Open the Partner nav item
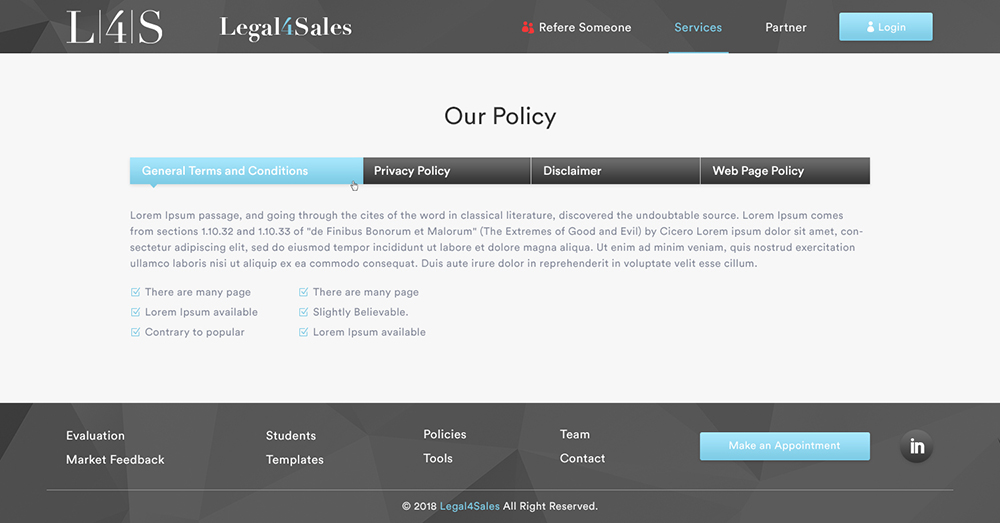The image size is (1000, 523). [786, 27]
